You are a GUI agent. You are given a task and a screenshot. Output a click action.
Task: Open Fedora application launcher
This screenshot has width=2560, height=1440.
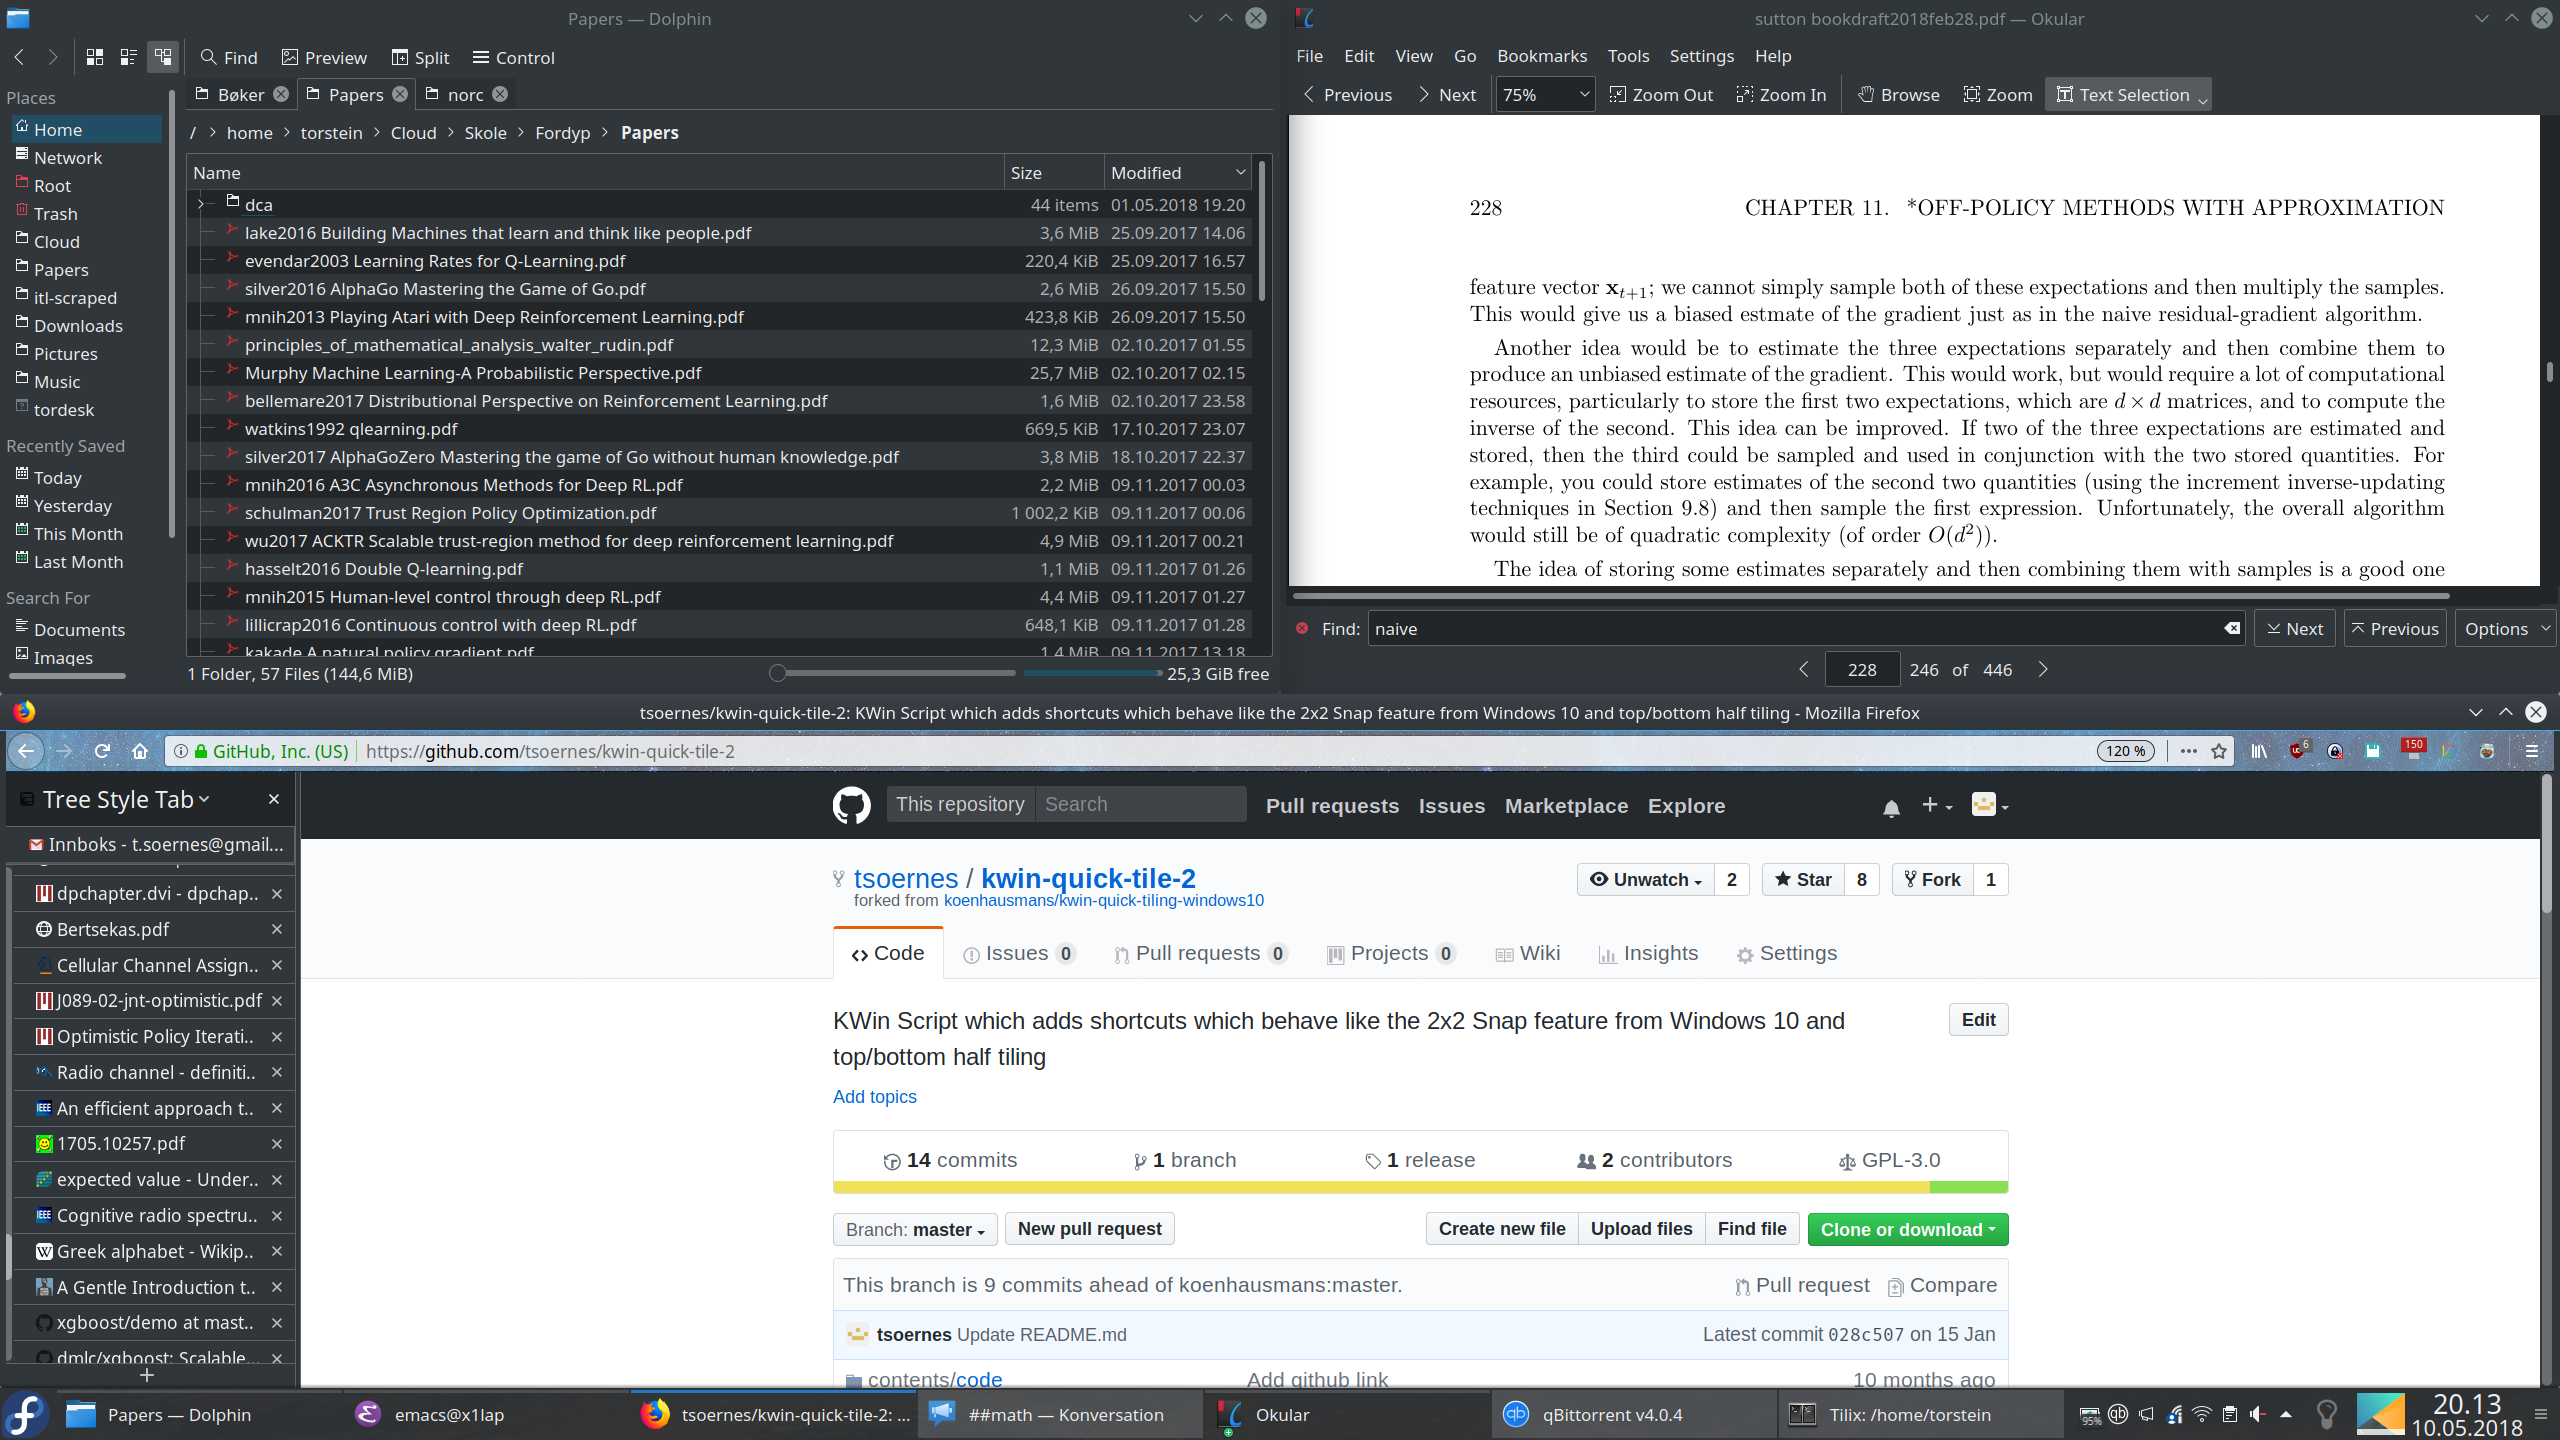[x=27, y=1414]
